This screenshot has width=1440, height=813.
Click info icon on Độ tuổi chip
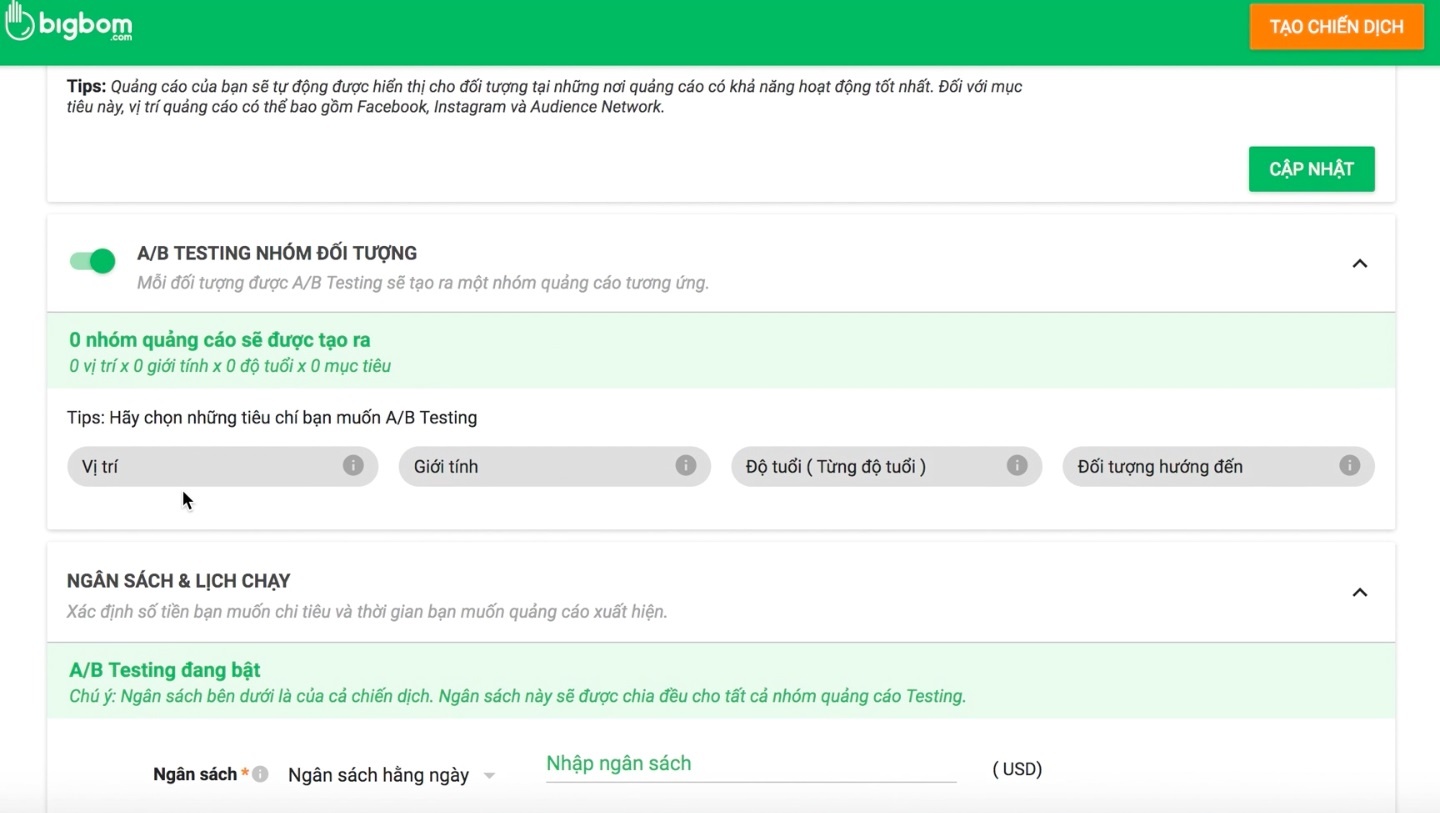[x=1017, y=465]
